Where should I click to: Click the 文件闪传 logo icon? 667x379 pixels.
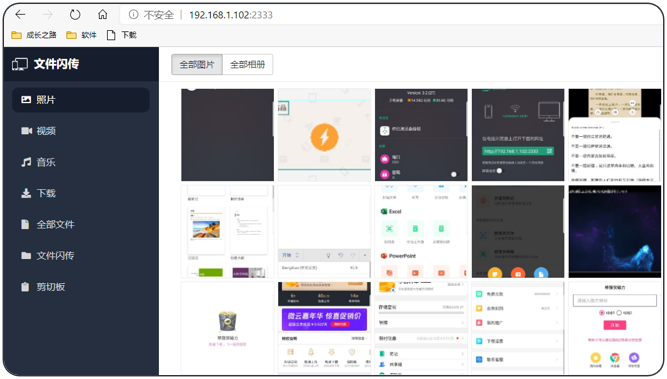pyautogui.click(x=20, y=64)
